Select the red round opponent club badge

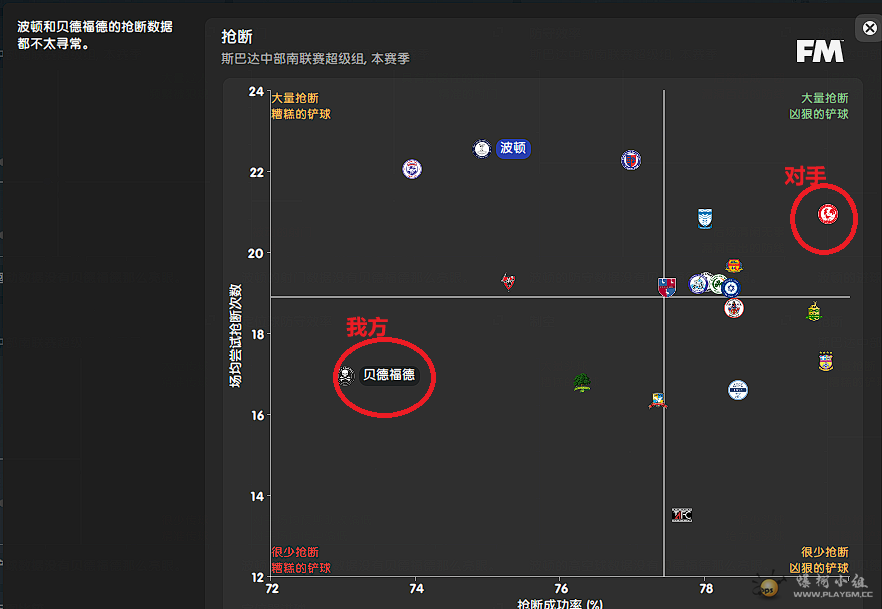827,214
